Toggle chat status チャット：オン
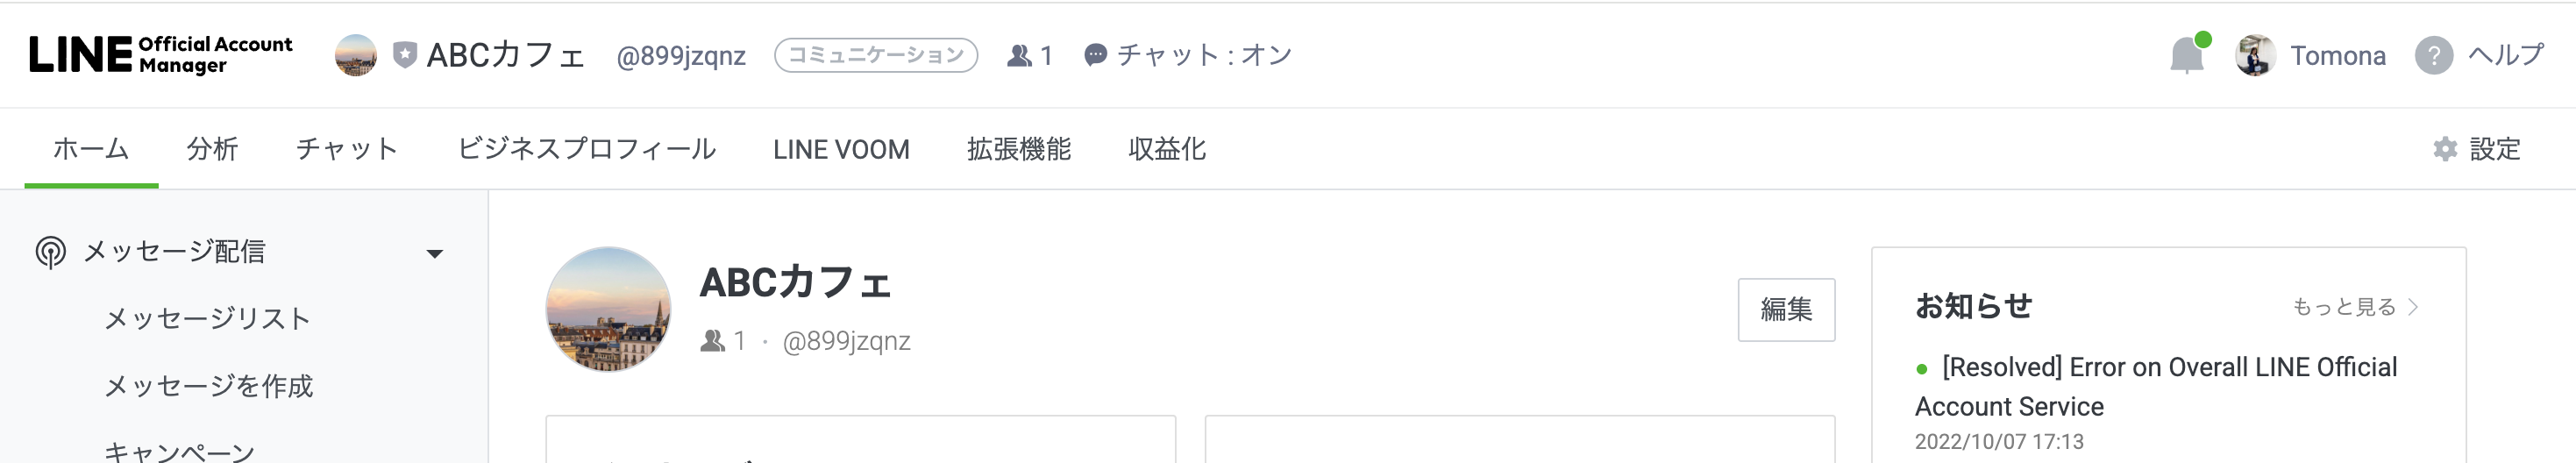Image resolution: width=2576 pixels, height=463 pixels. pos(1188,56)
